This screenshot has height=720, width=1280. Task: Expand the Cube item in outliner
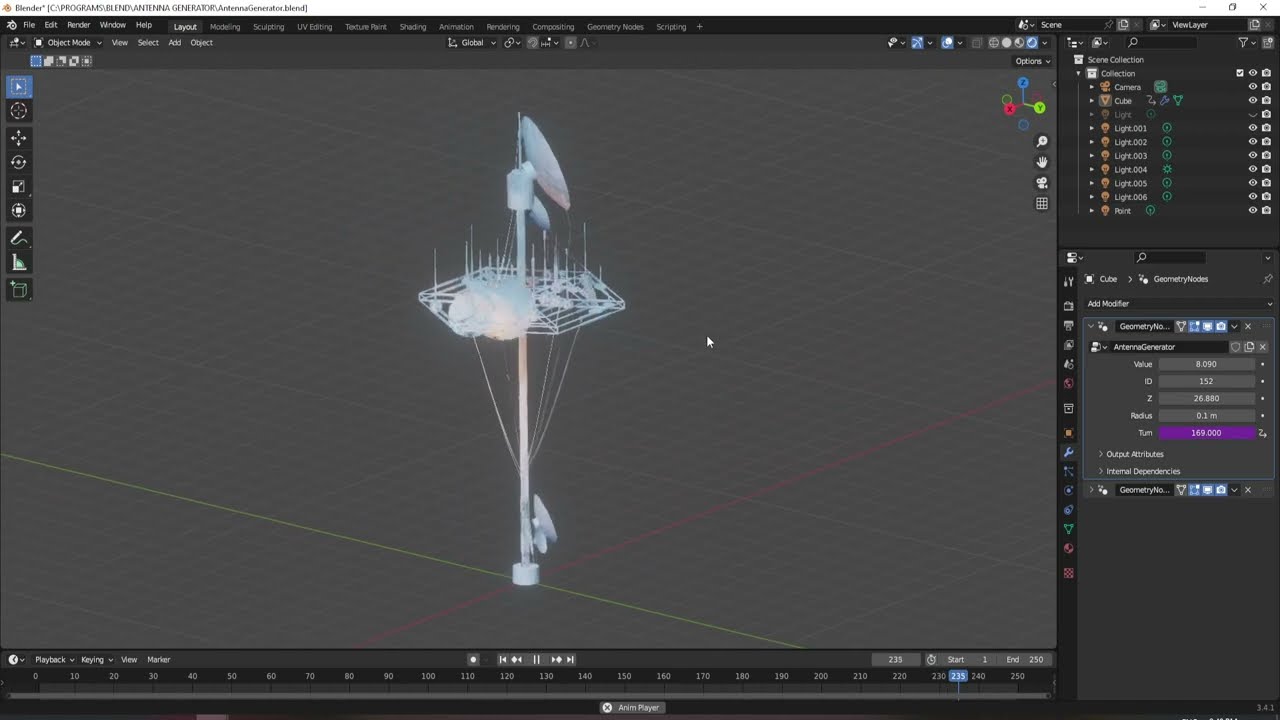point(1092,101)
